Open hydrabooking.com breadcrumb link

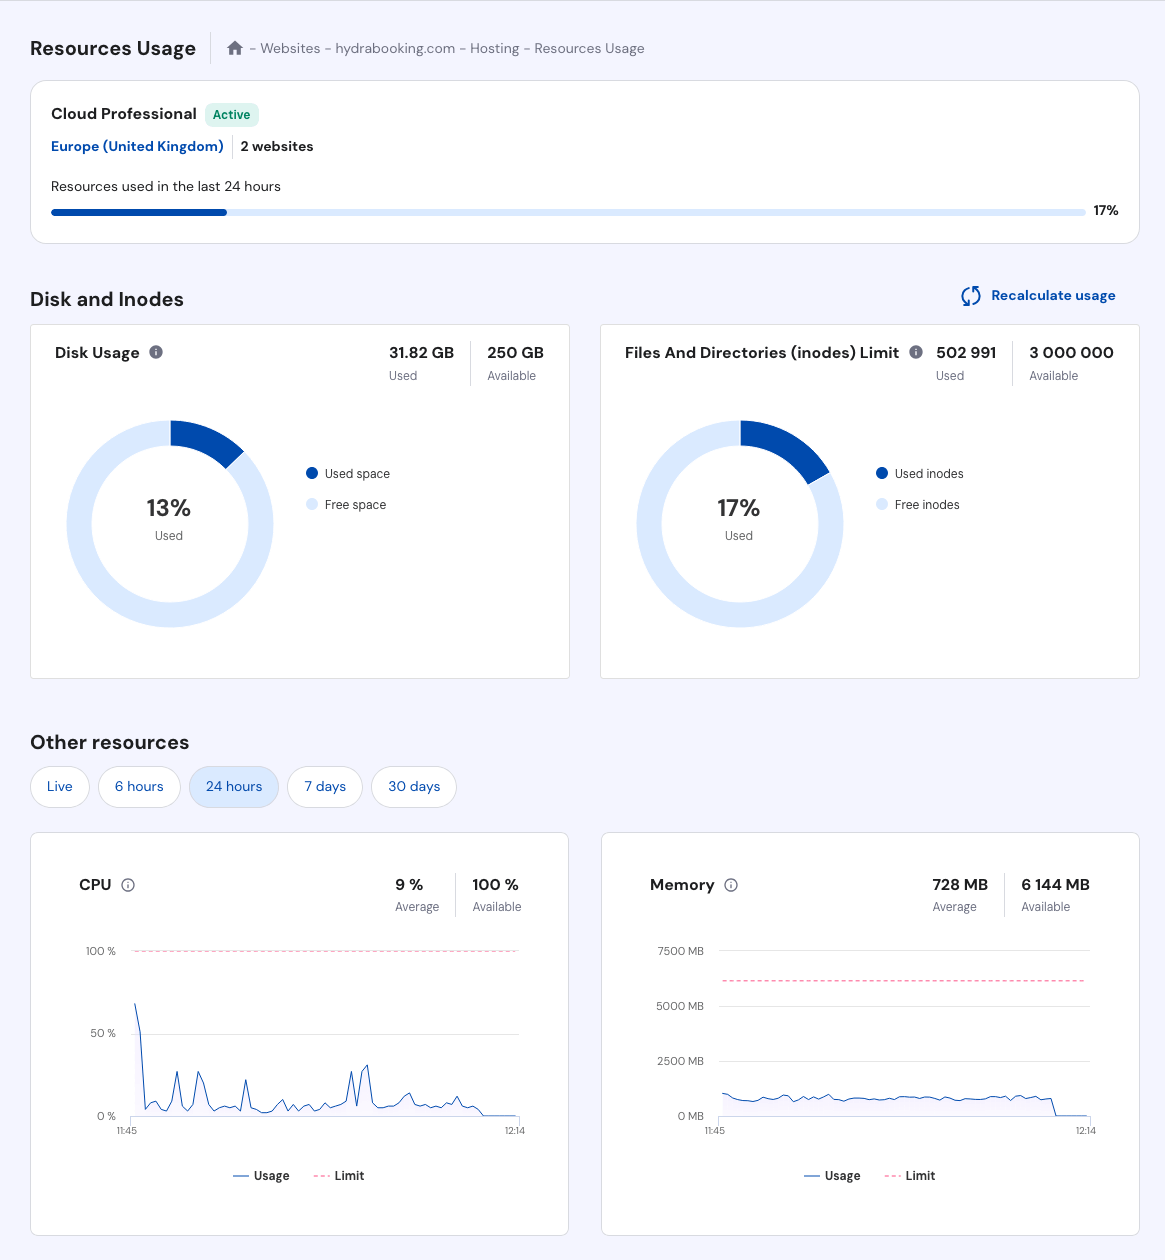395,48
